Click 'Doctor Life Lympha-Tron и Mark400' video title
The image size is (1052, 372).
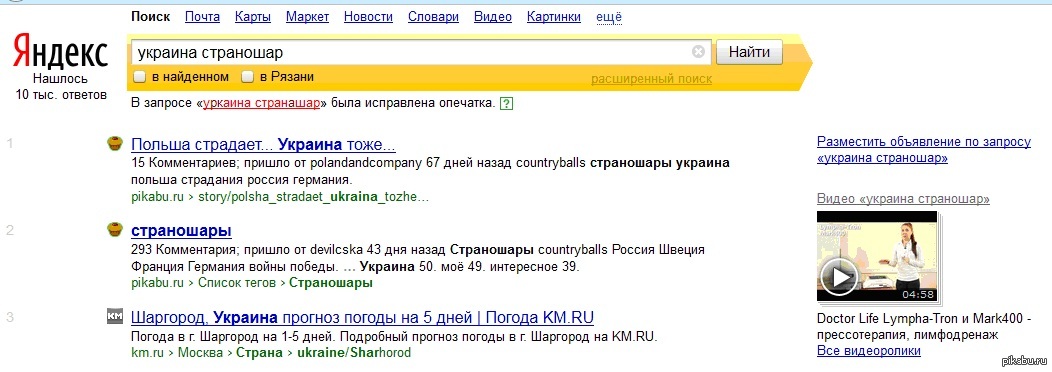coord(923,326)
